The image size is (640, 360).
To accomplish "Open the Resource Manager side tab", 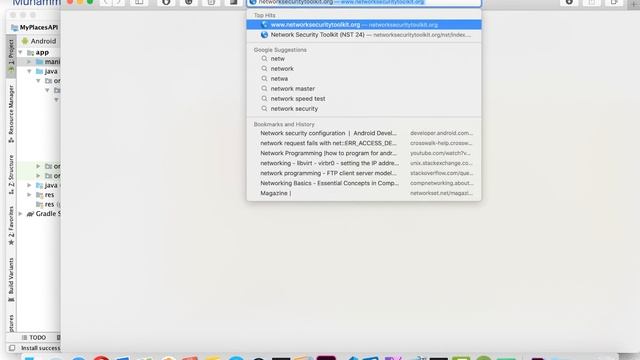I will 11,114.
